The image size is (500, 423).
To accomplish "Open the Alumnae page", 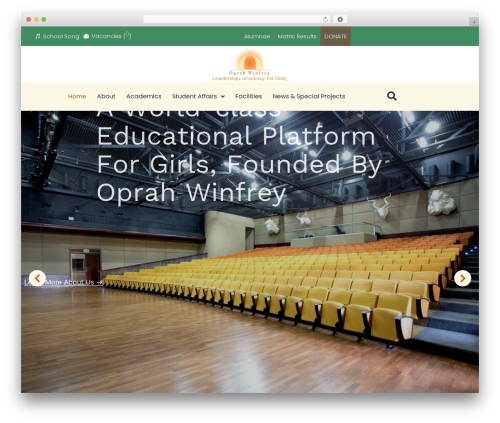I will [257, 36].
